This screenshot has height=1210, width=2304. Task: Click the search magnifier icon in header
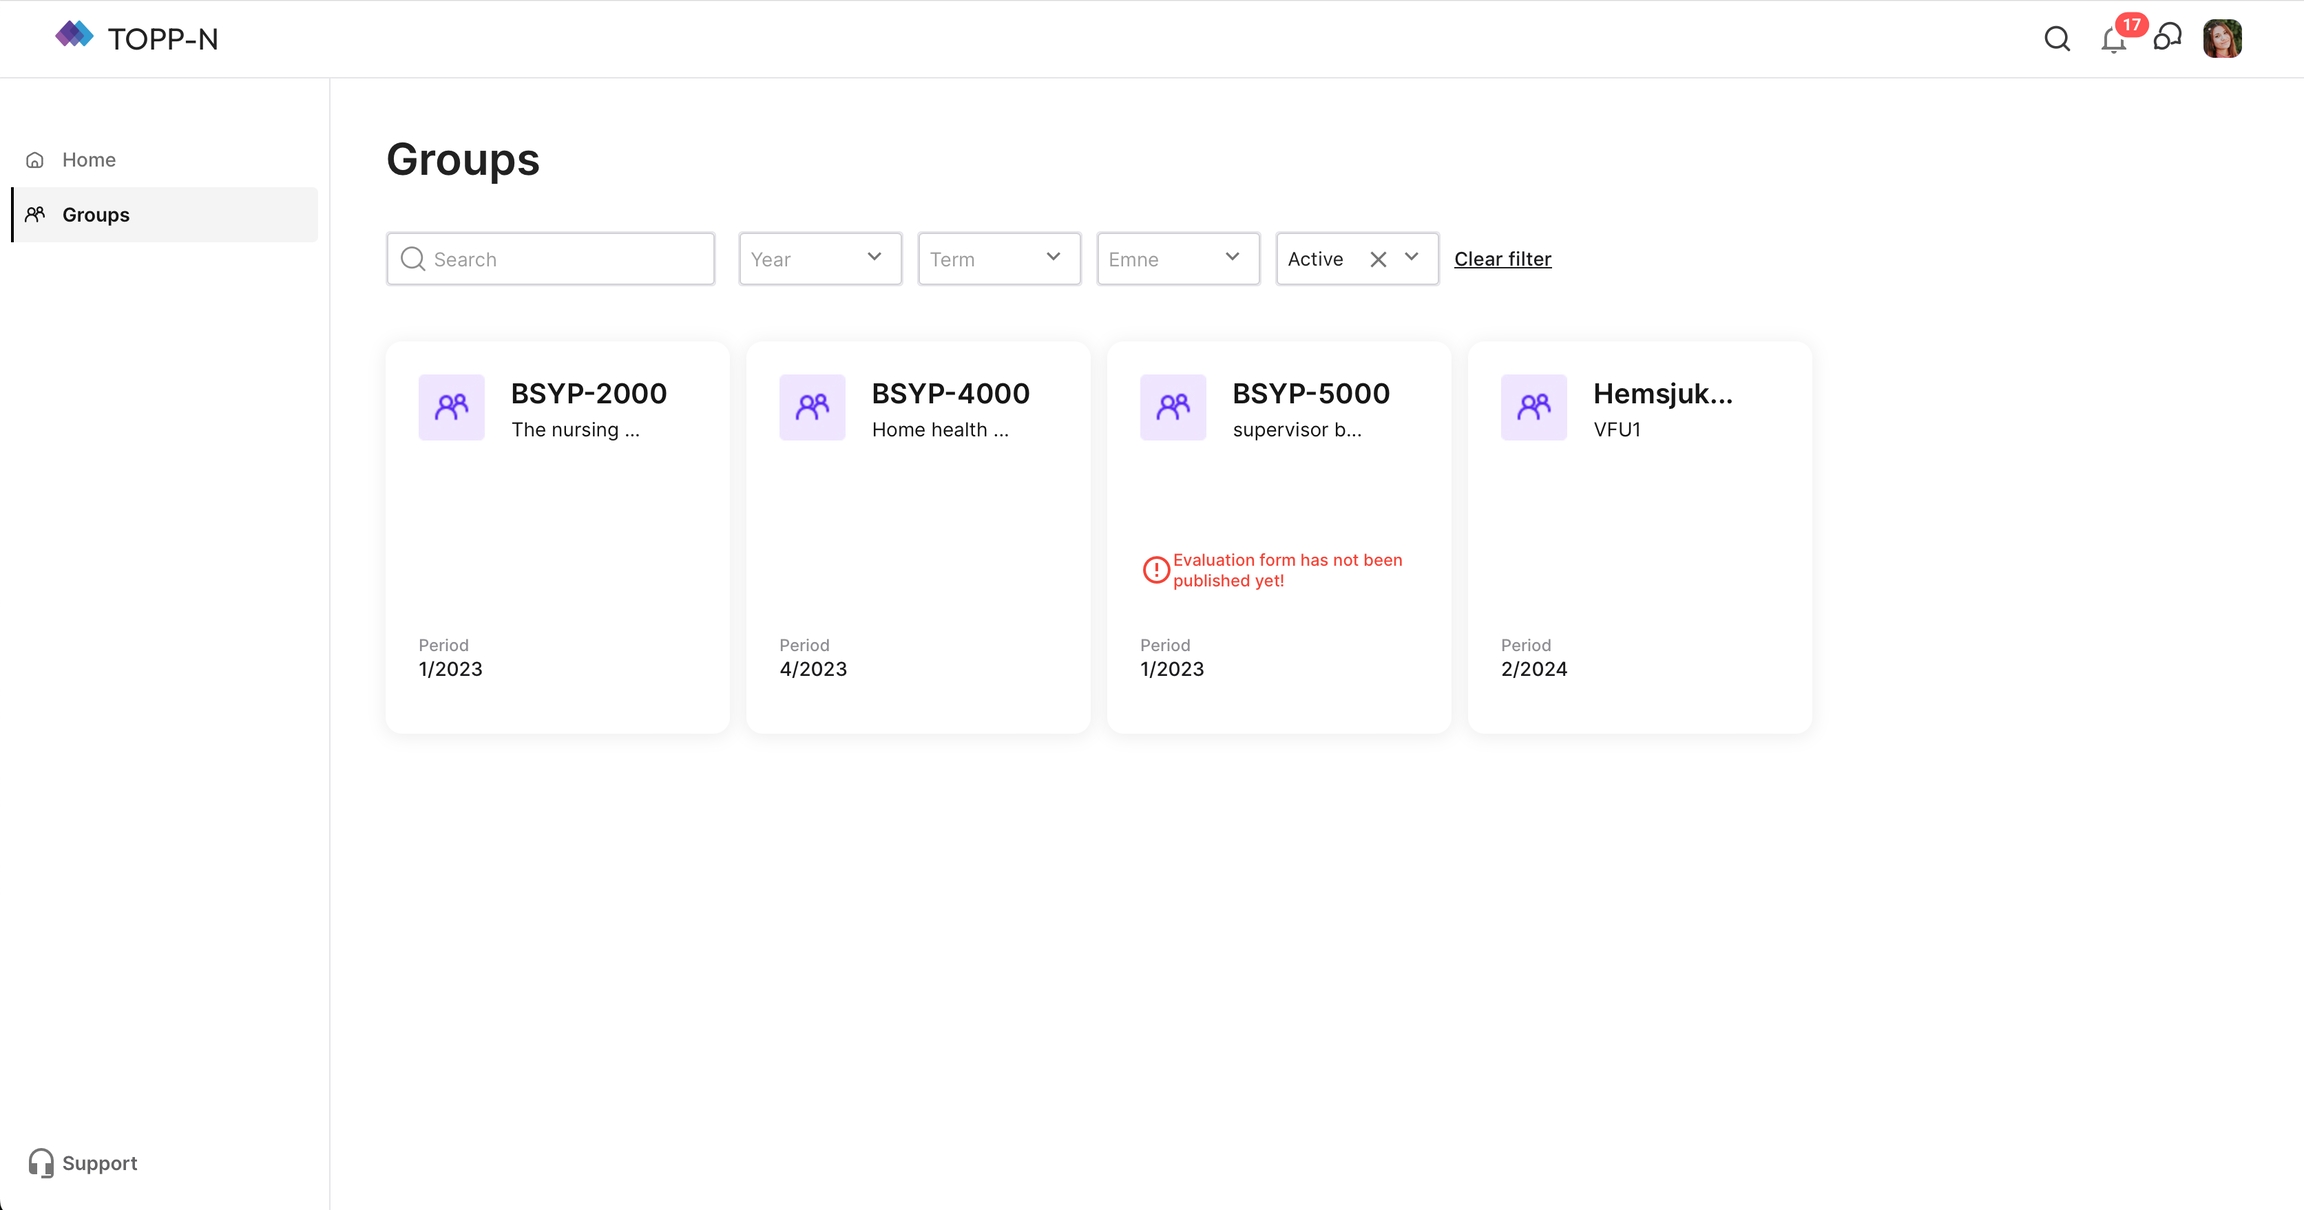pyautogui.click(x=2057, y=39)
